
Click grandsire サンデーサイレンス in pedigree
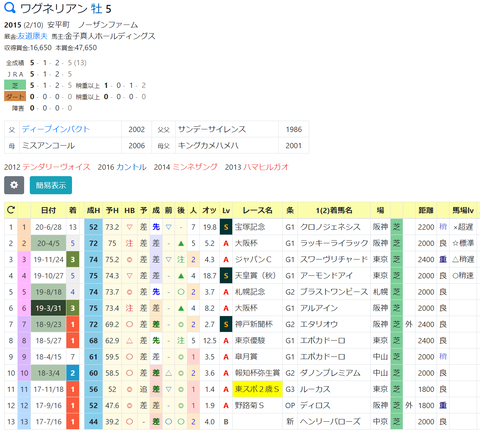pos(212,129)
